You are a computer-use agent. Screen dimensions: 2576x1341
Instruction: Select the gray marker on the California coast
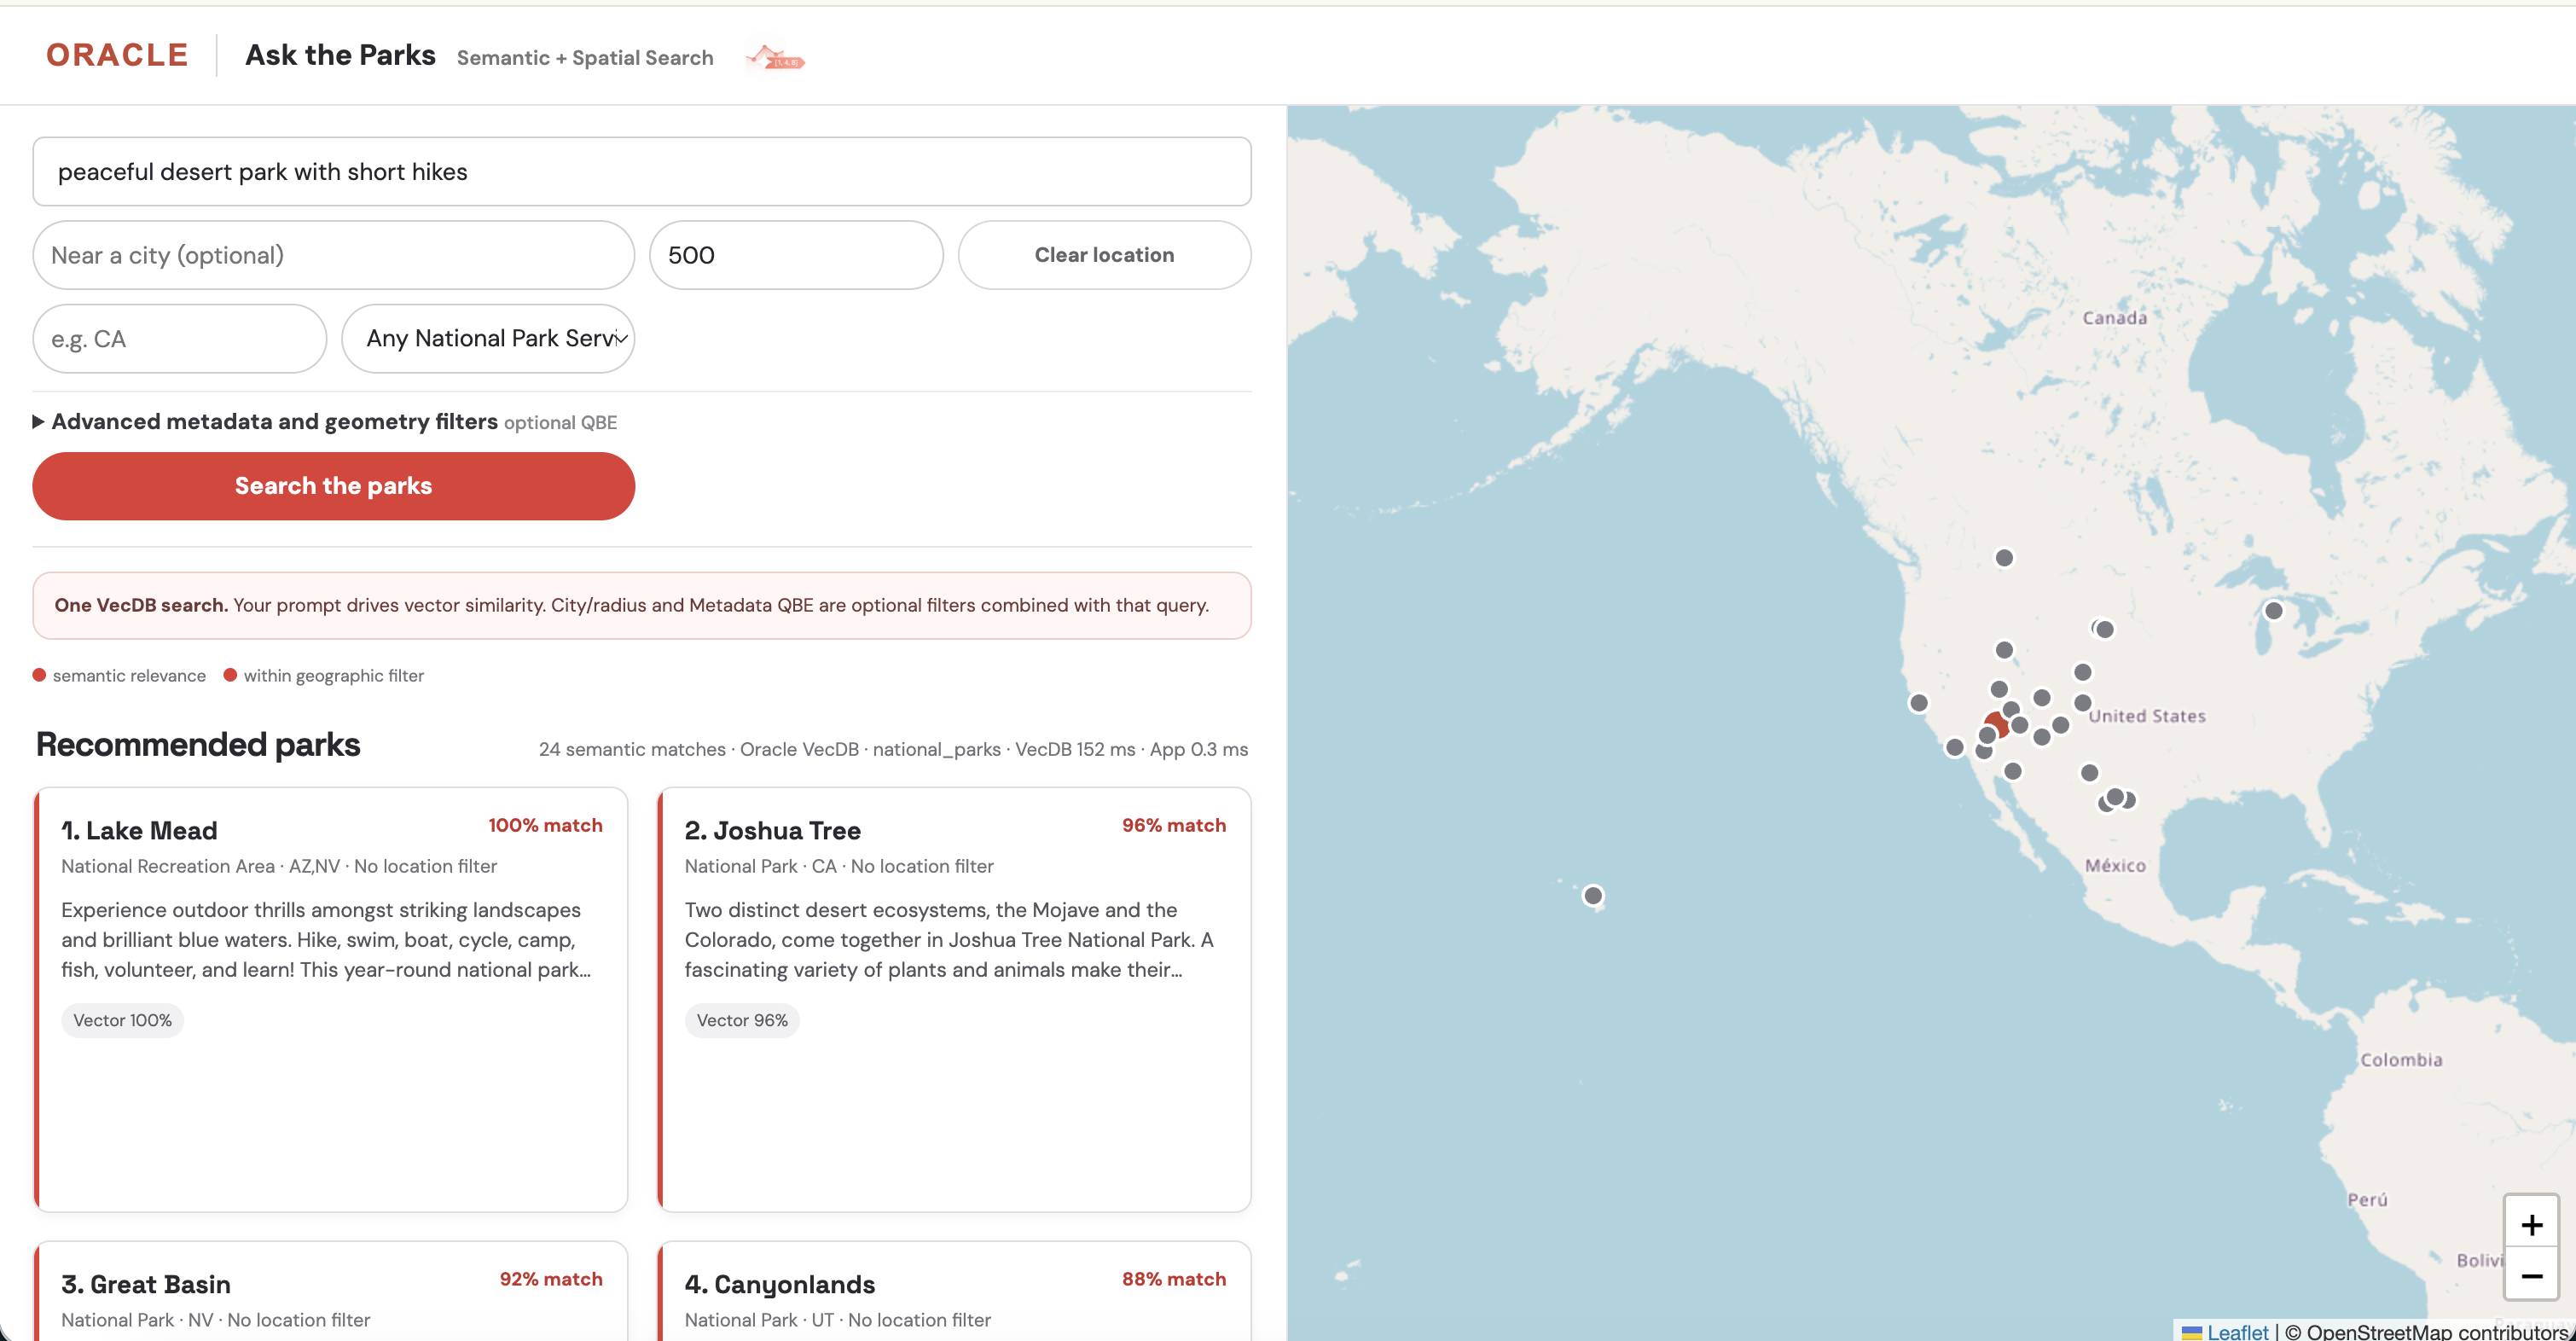coord(1918,703)
